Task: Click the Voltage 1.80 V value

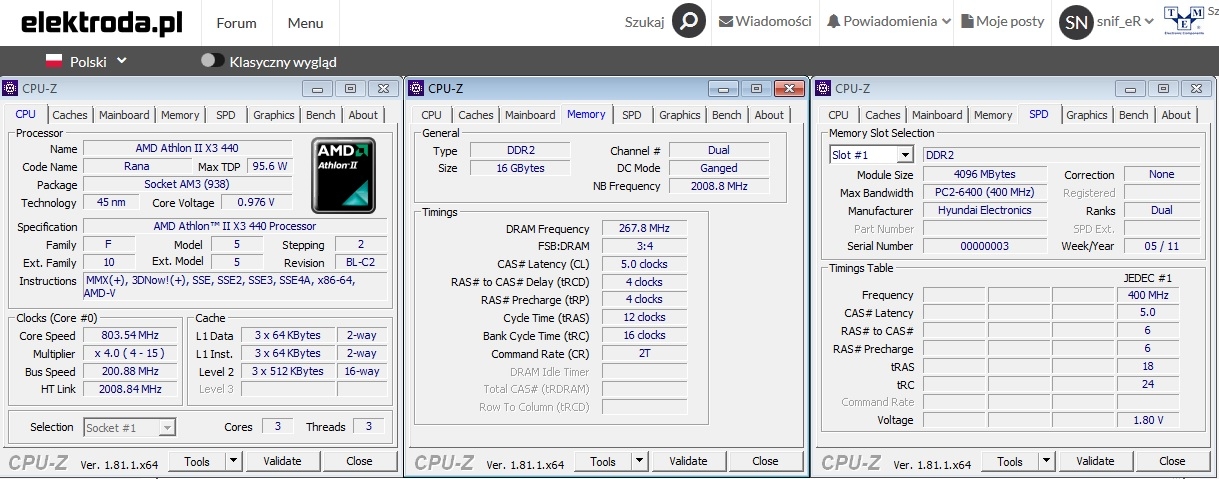Action: point(1148,420)
